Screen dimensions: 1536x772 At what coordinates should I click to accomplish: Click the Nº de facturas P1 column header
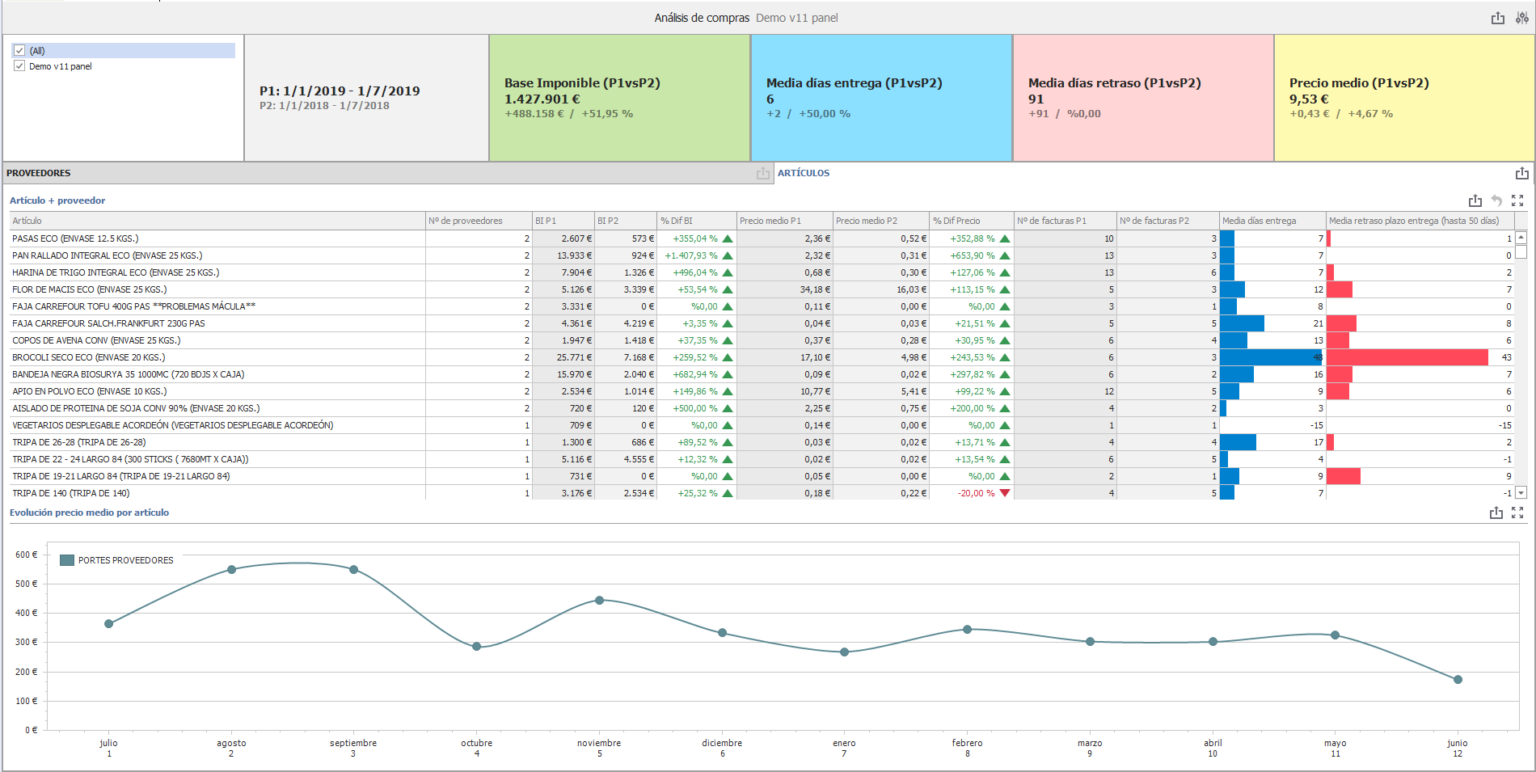1064,221
